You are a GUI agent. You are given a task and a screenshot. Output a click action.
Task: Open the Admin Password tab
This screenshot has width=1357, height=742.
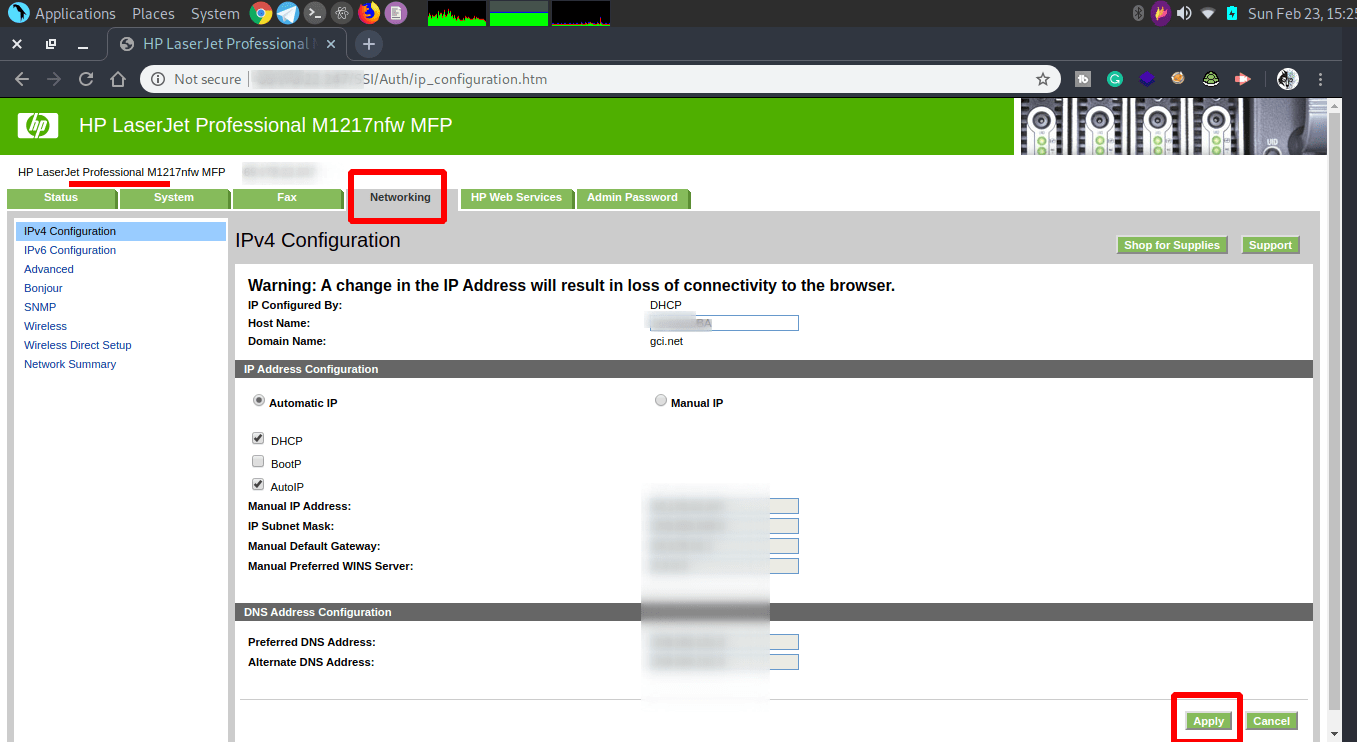click(632, 198)
